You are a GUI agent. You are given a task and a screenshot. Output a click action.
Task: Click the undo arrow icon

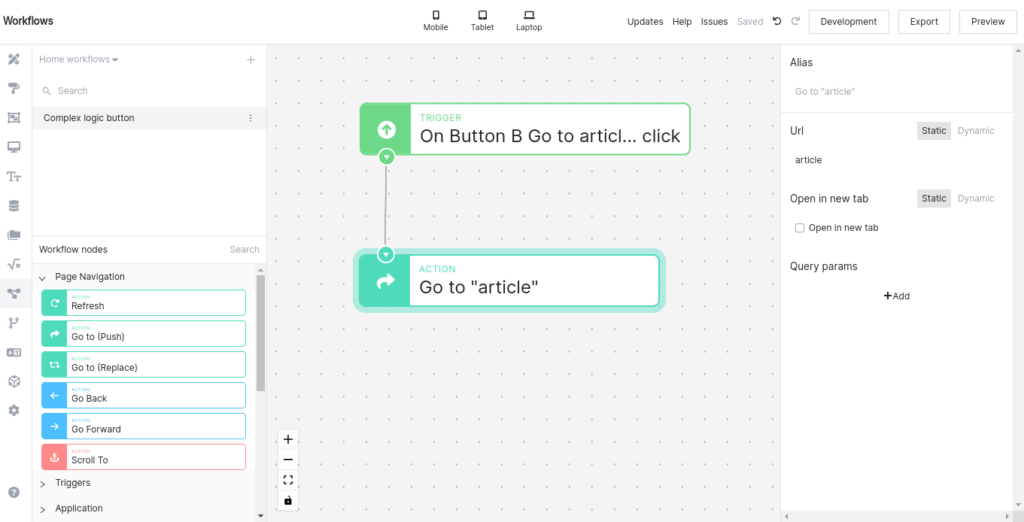click(x=777, y=21)
